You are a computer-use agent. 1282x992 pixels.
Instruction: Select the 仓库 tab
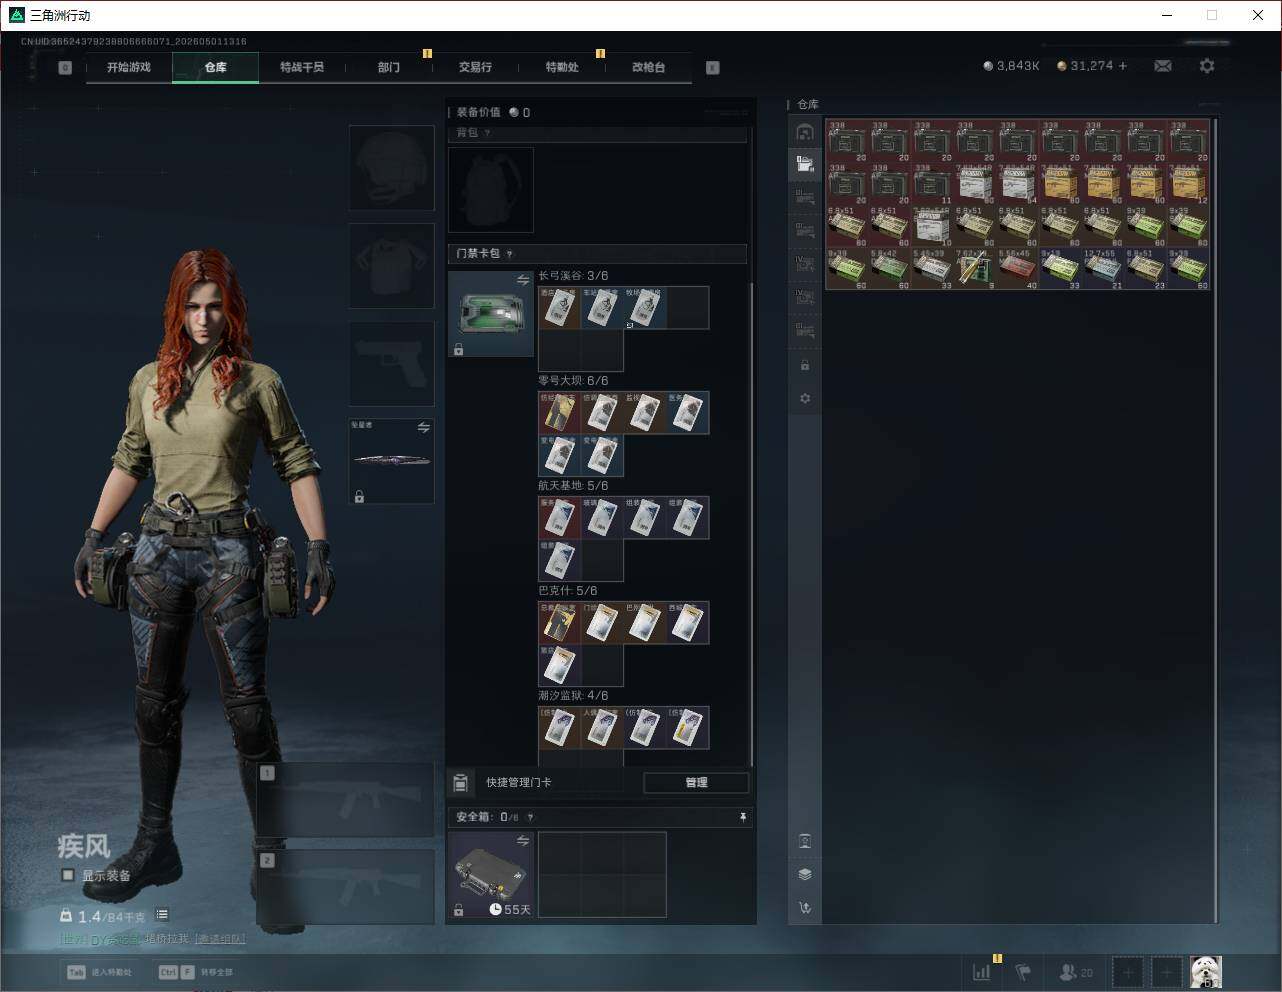coord(216,67)
